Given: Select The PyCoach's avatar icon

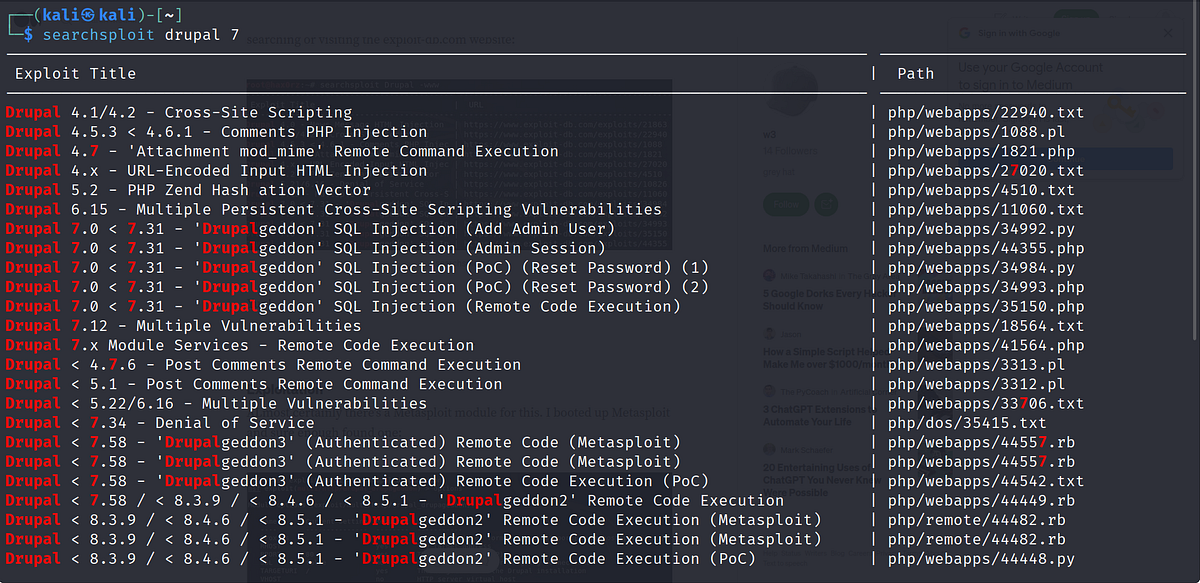Looking at the screenshot, I should coord(769,392).
